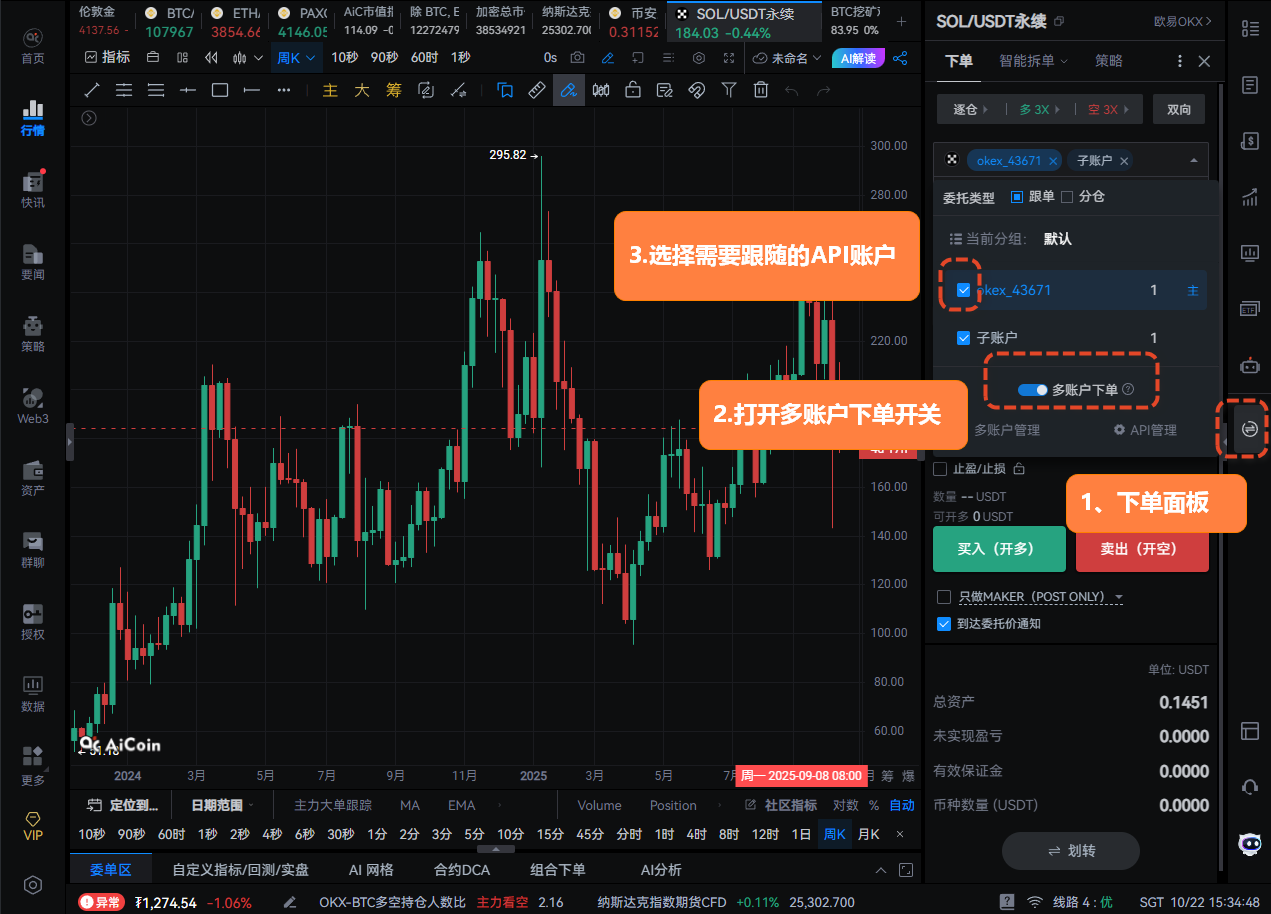Screen dimensions: 1271x914
Task: Open the list view icon at right rail top
Action: click(1249, 28)
